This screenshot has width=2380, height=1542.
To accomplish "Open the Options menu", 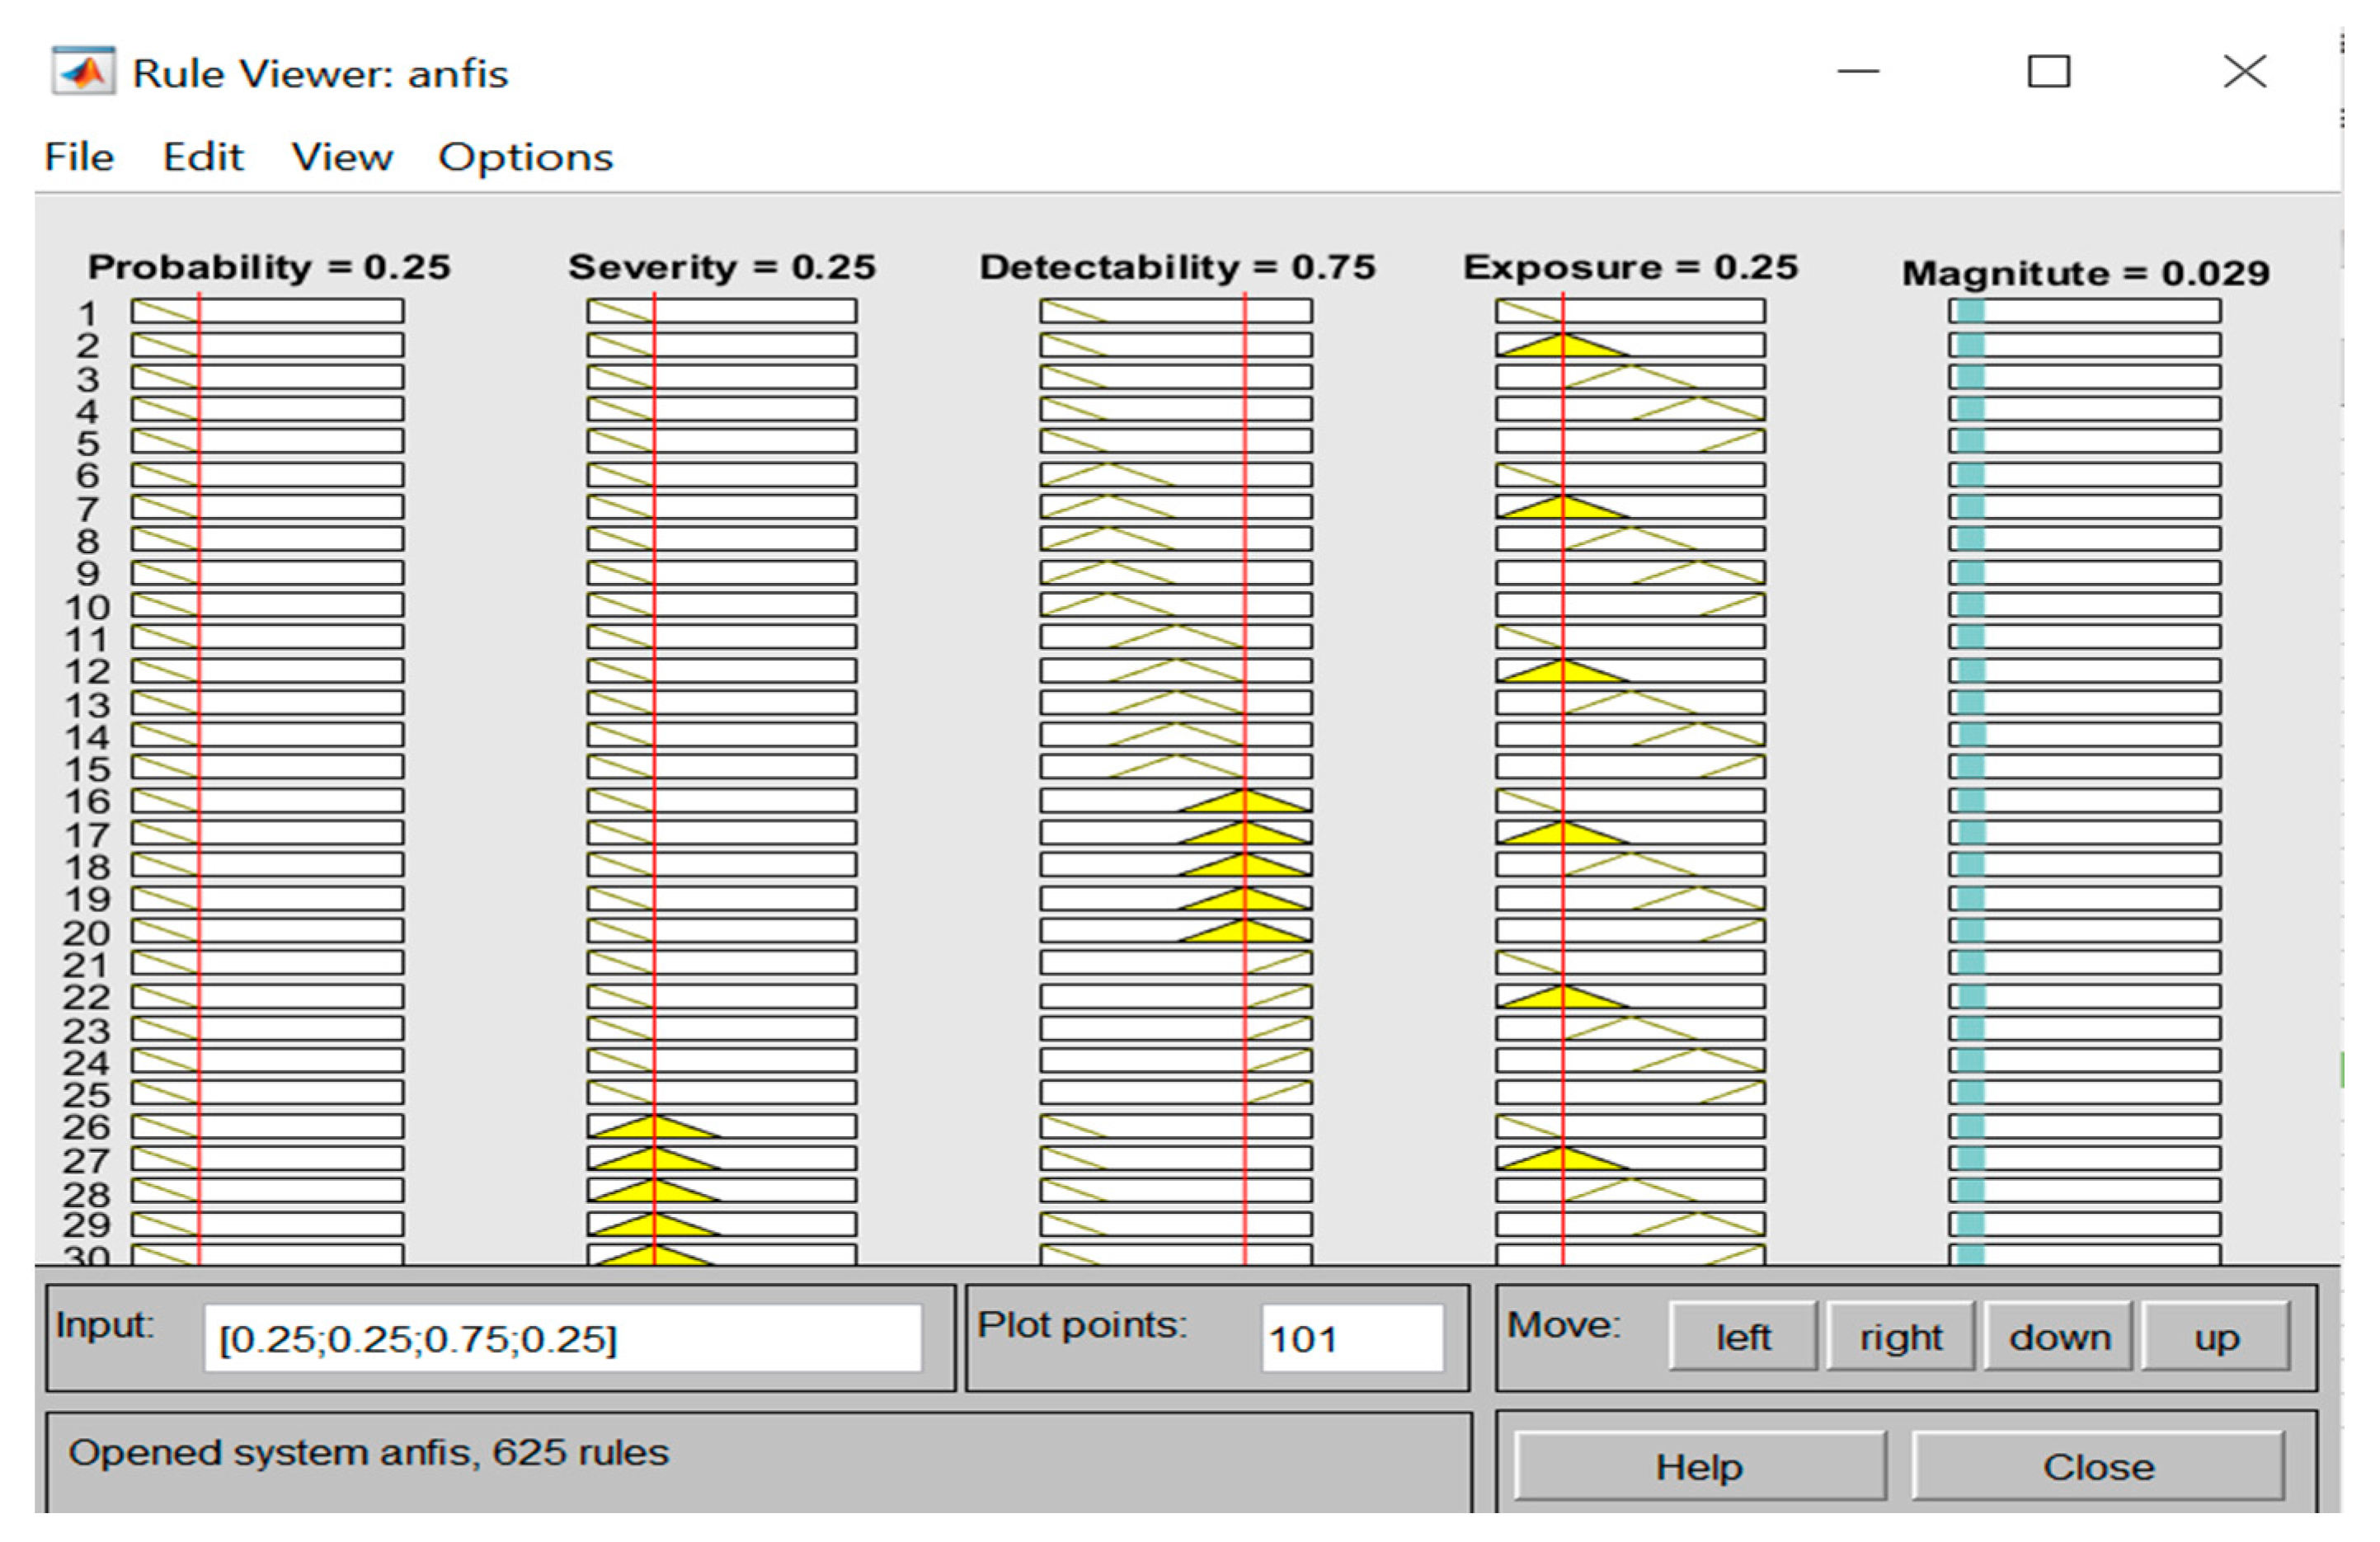I will click(525, 157).
